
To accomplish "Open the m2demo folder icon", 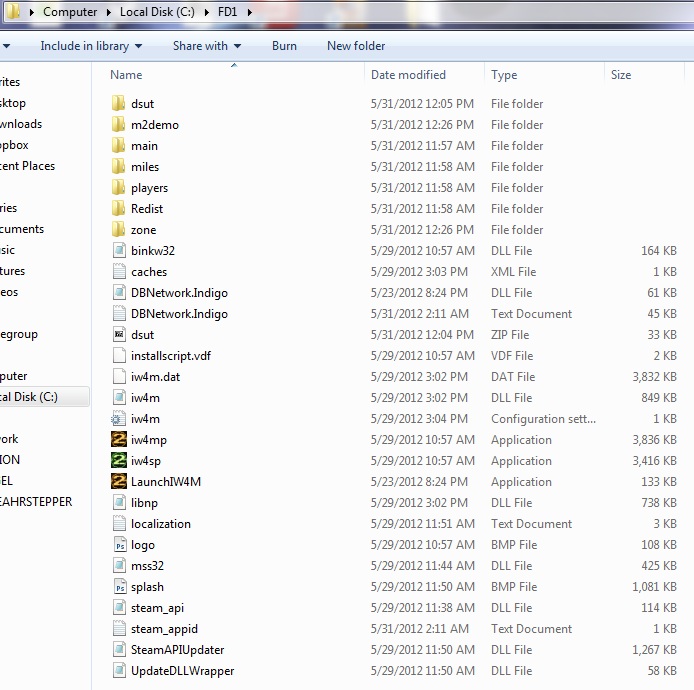I will click(x=118, y=124).
